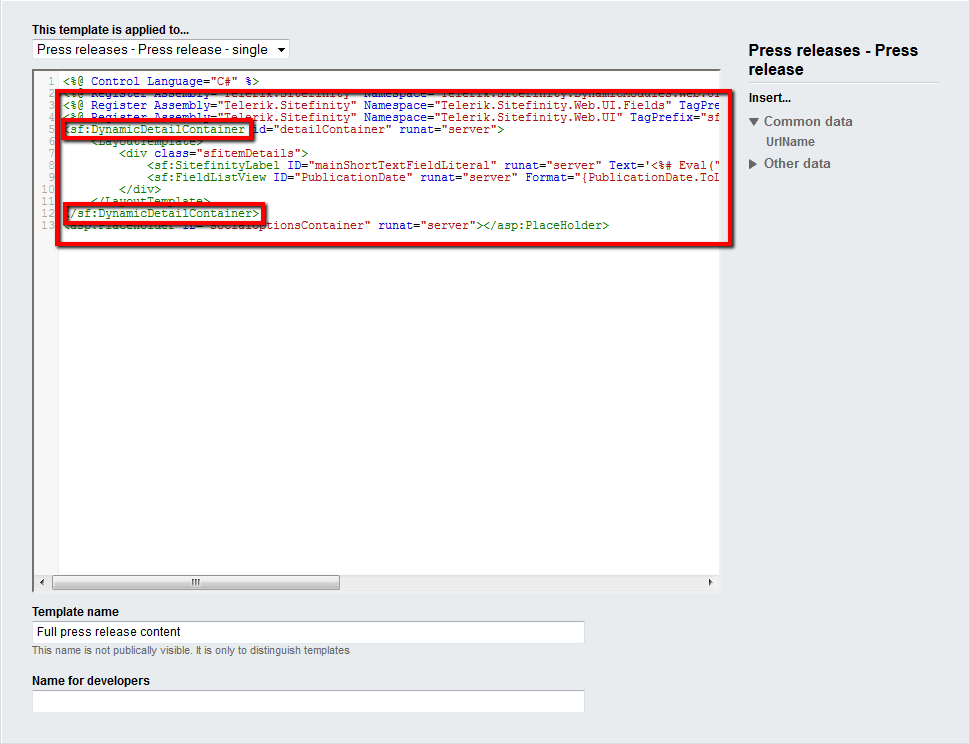Insert the UrlName field
The image size is (970, 744).
790,142
